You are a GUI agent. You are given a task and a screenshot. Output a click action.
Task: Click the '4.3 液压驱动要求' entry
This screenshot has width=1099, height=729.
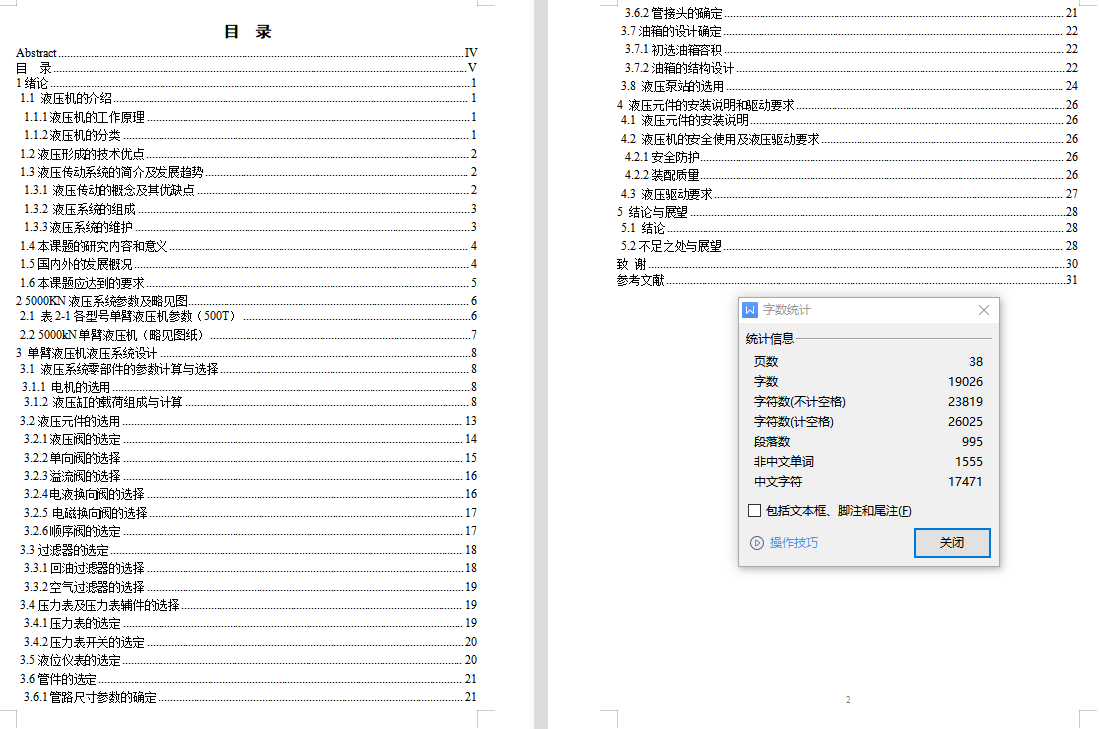847,194
